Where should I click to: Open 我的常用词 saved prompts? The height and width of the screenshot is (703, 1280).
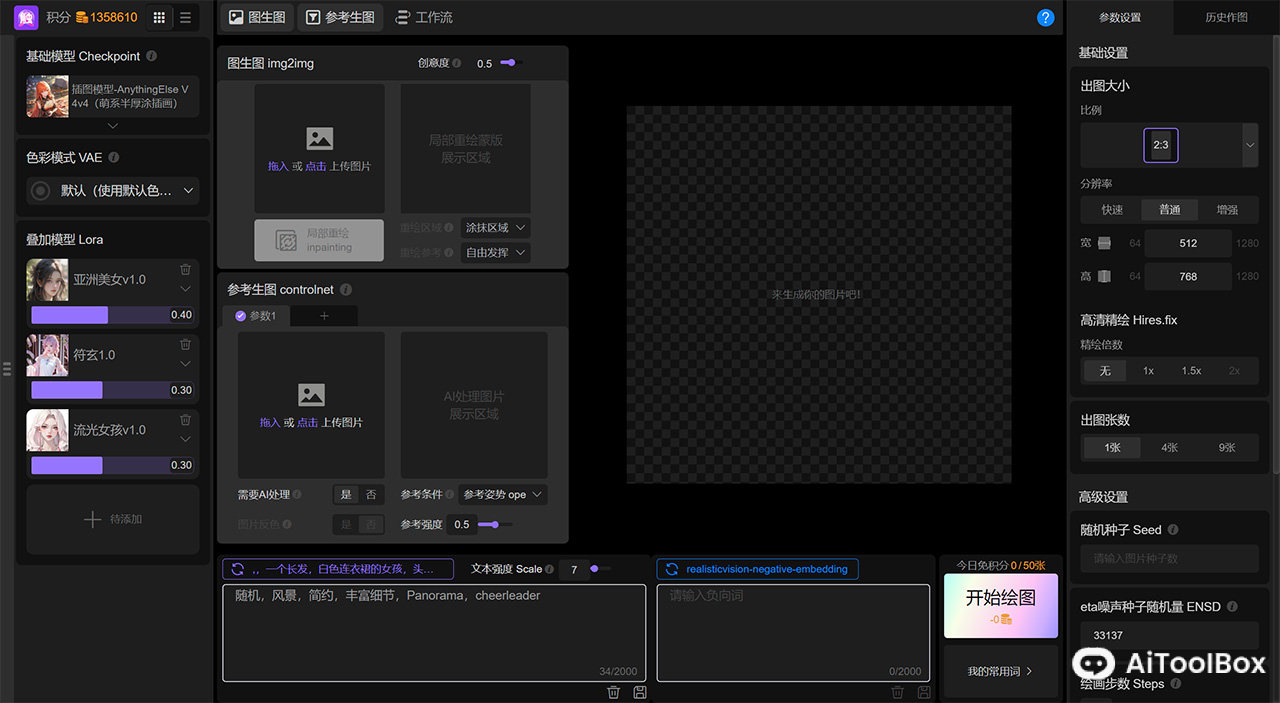point(1000,671)
